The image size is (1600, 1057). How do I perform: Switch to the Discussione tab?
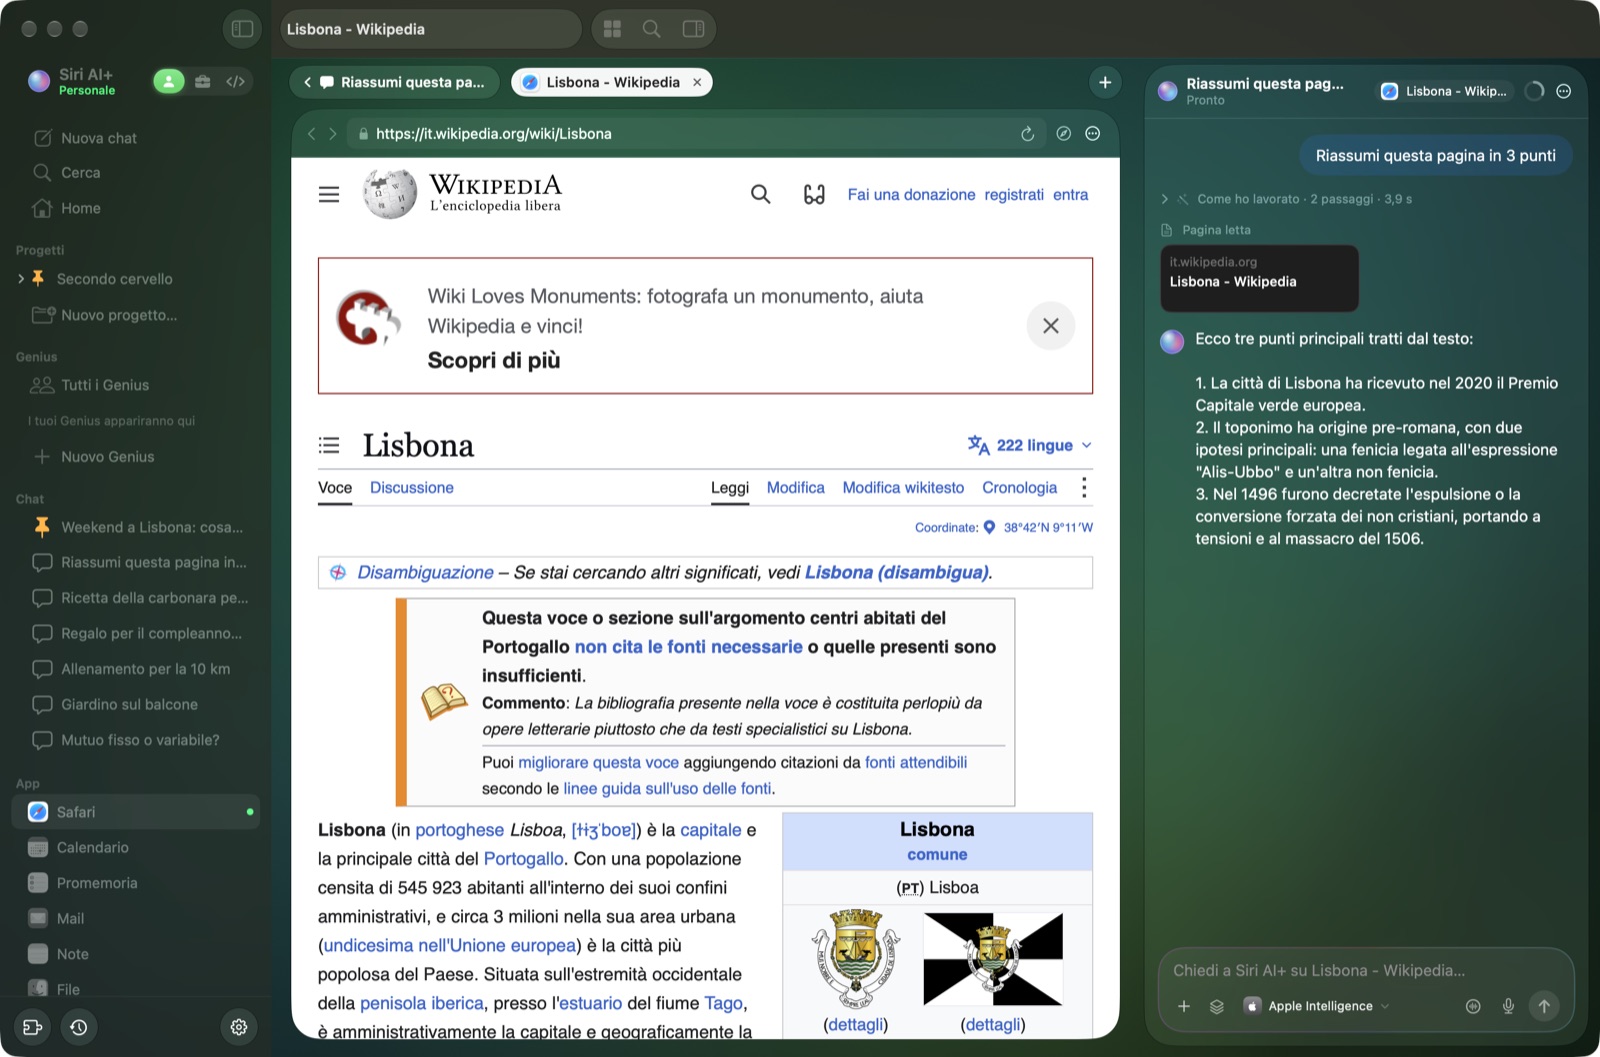[412, 488]
